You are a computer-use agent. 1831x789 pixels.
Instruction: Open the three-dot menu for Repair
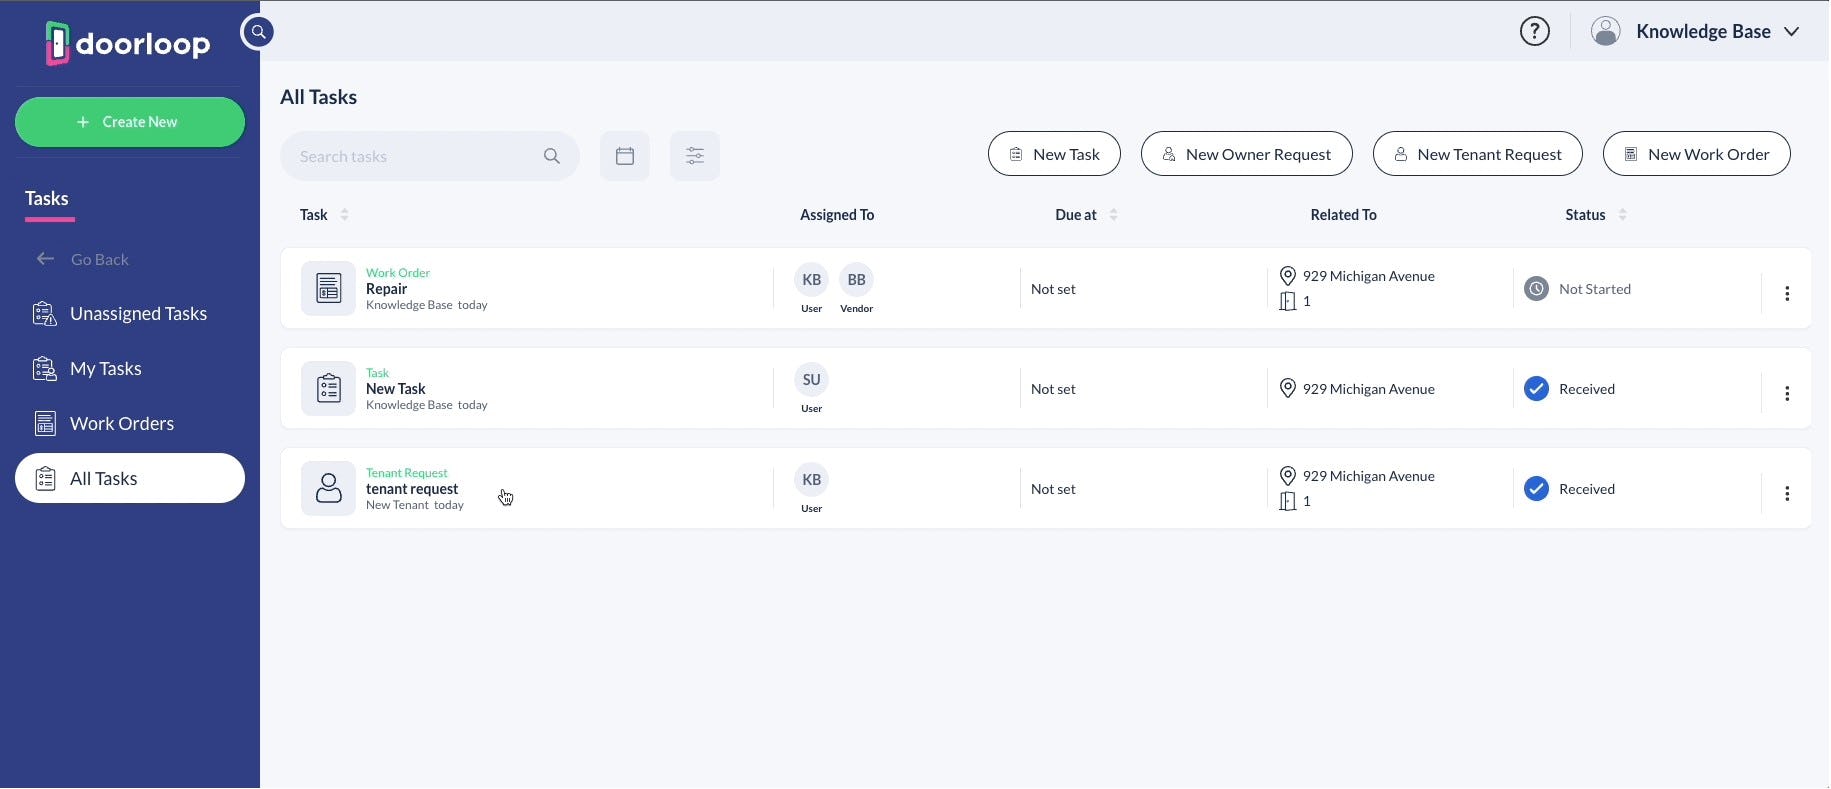coord(1787,293)
